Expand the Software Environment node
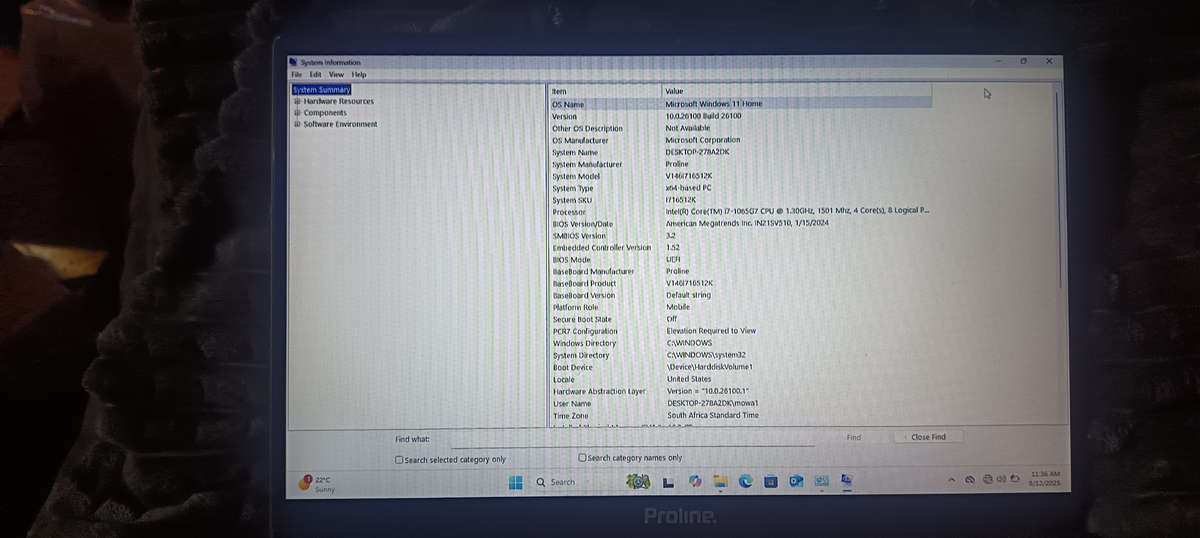Viewport: 1200px width, 538px height. pyautogui.click(x=297, y=124)
